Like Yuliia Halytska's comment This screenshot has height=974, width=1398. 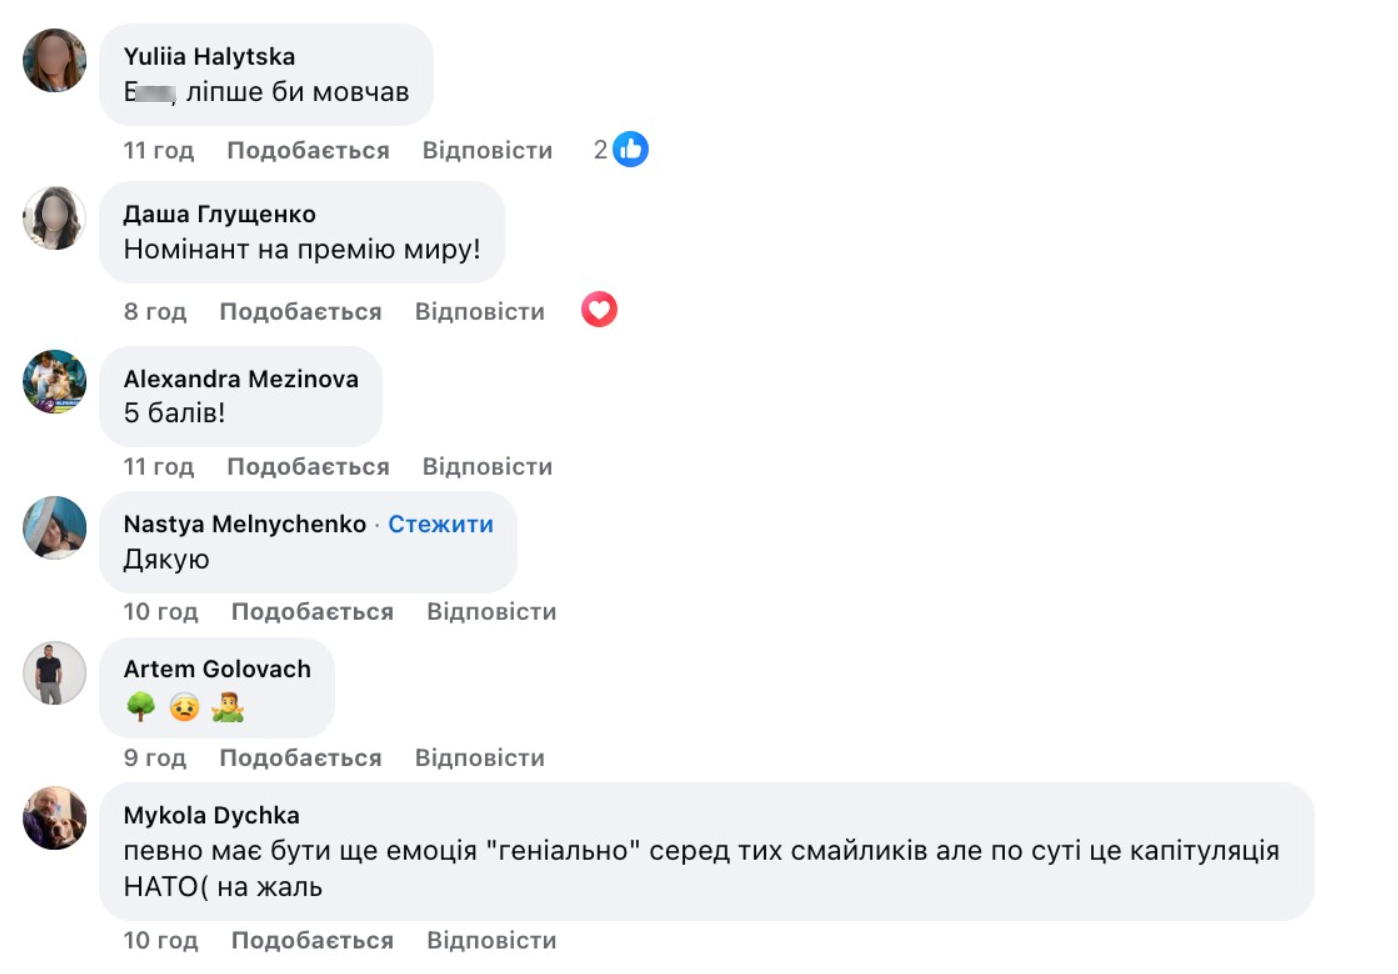tap(308, 150)
